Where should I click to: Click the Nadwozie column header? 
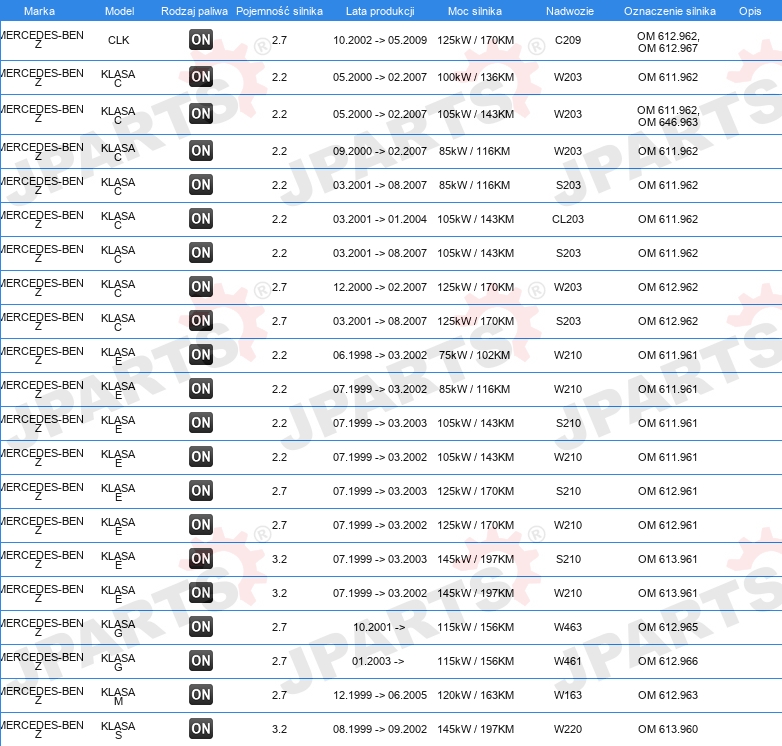click(570, 11)
